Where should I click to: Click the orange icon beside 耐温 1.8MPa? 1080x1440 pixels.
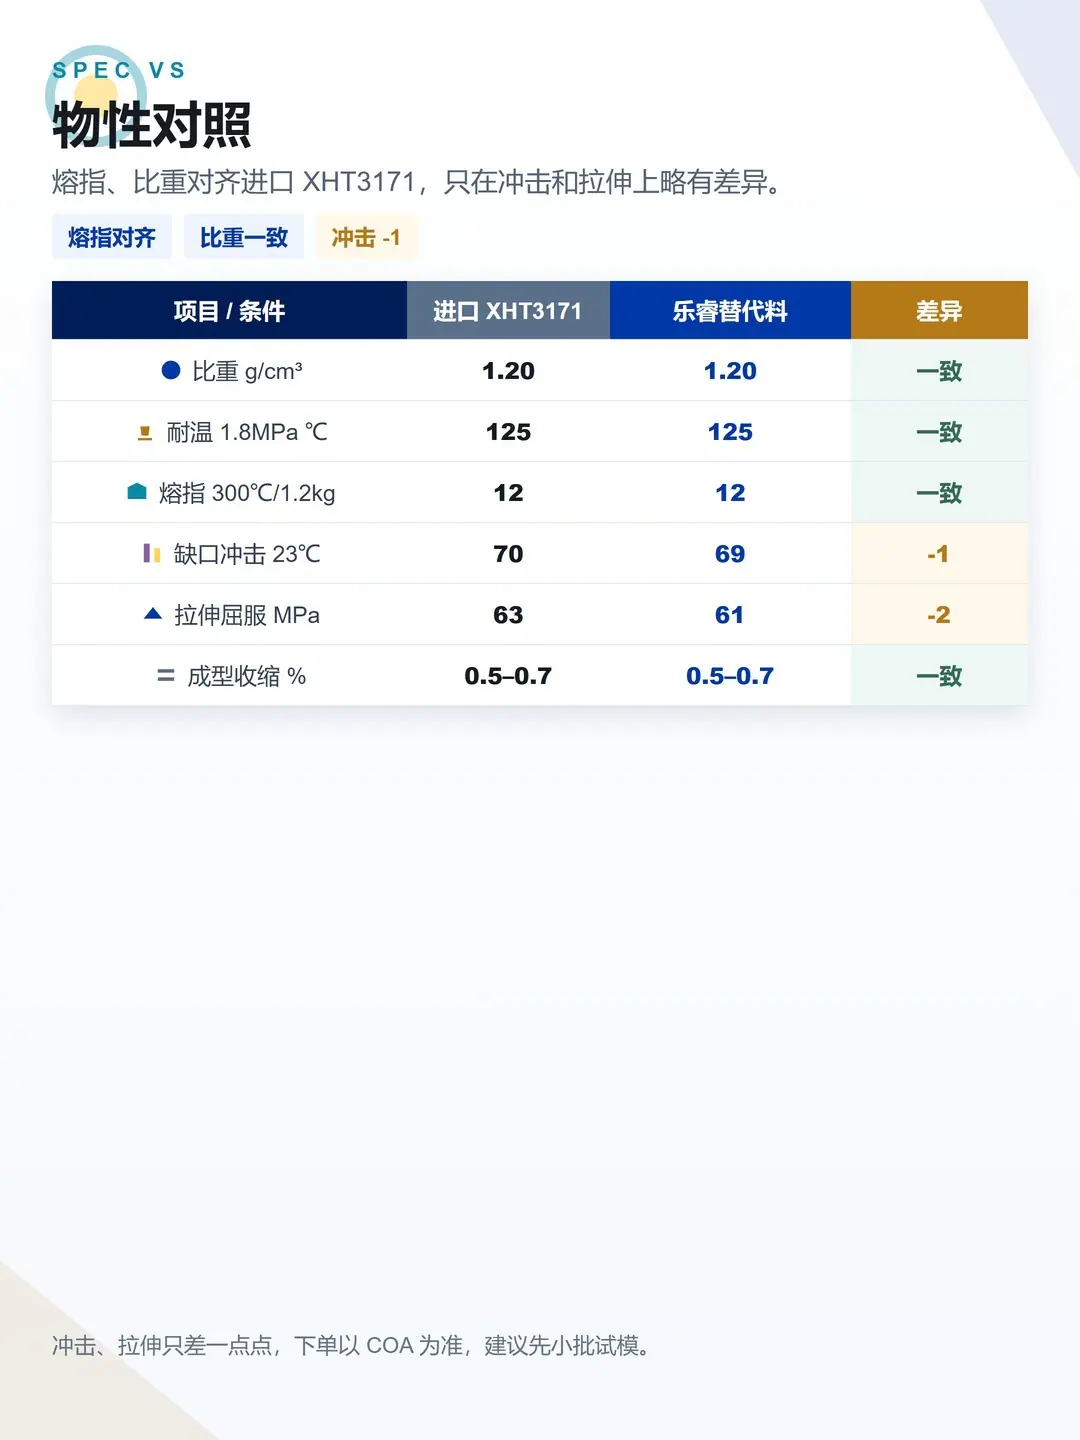[x=145, y=432]
